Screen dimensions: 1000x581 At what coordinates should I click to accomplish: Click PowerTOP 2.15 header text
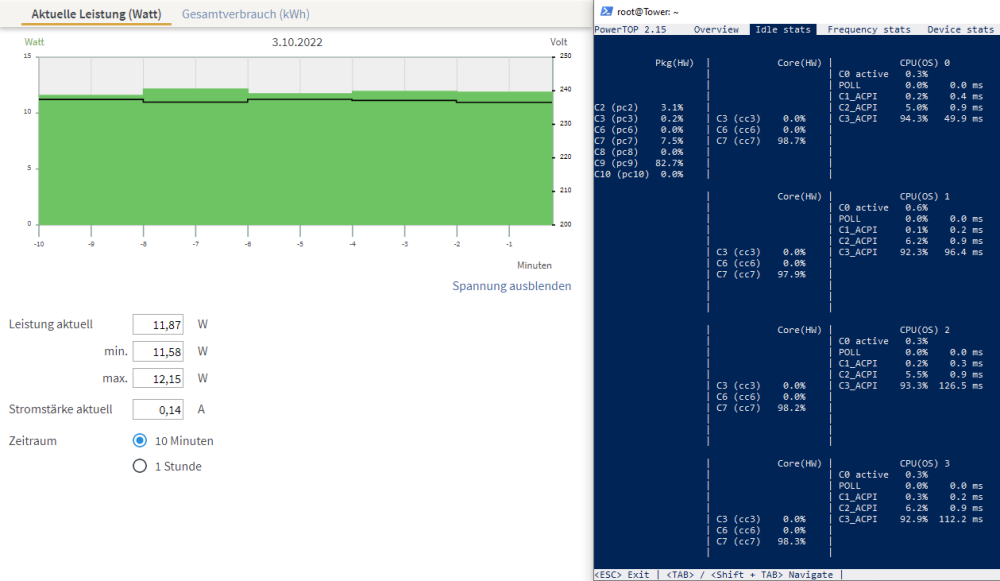pos(630,29)
